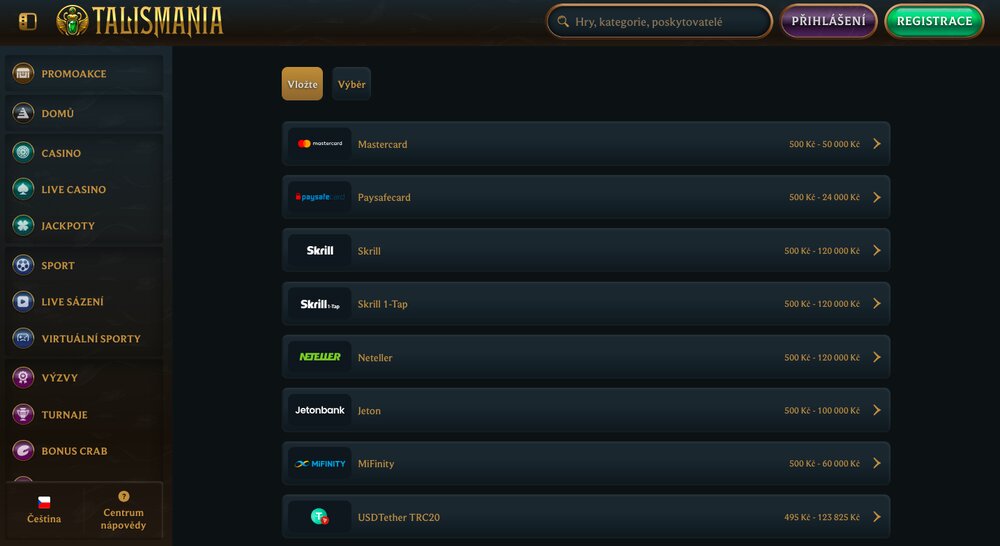Toggle the sidebar collapse icon
The width and height of the screenshot is (1000, 546).
tap(27, 21)
